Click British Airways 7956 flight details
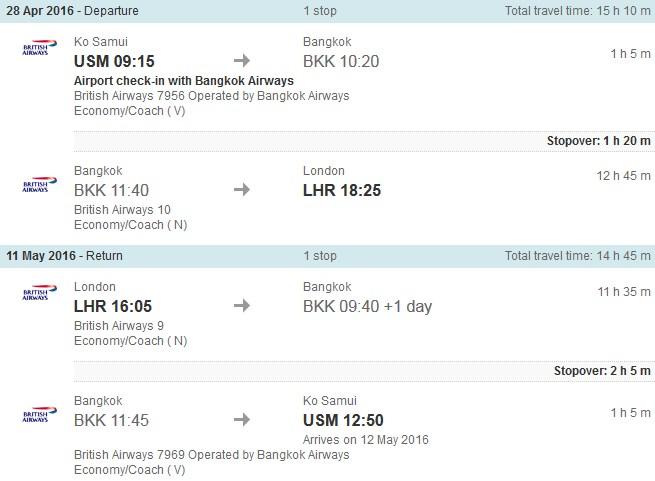 point(211,96)
